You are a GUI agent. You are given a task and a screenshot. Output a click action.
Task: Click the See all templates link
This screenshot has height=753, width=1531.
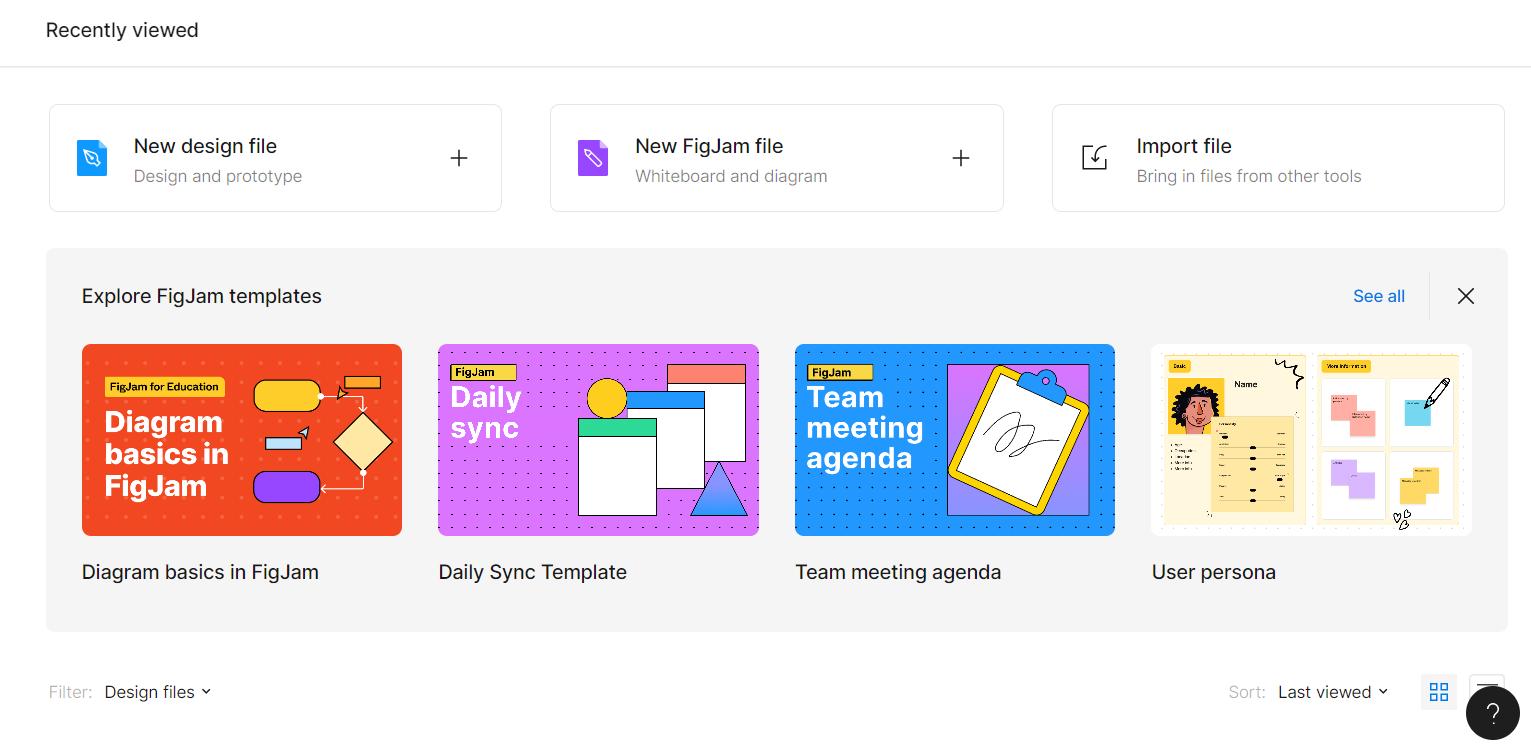[x=1378, y=296]
